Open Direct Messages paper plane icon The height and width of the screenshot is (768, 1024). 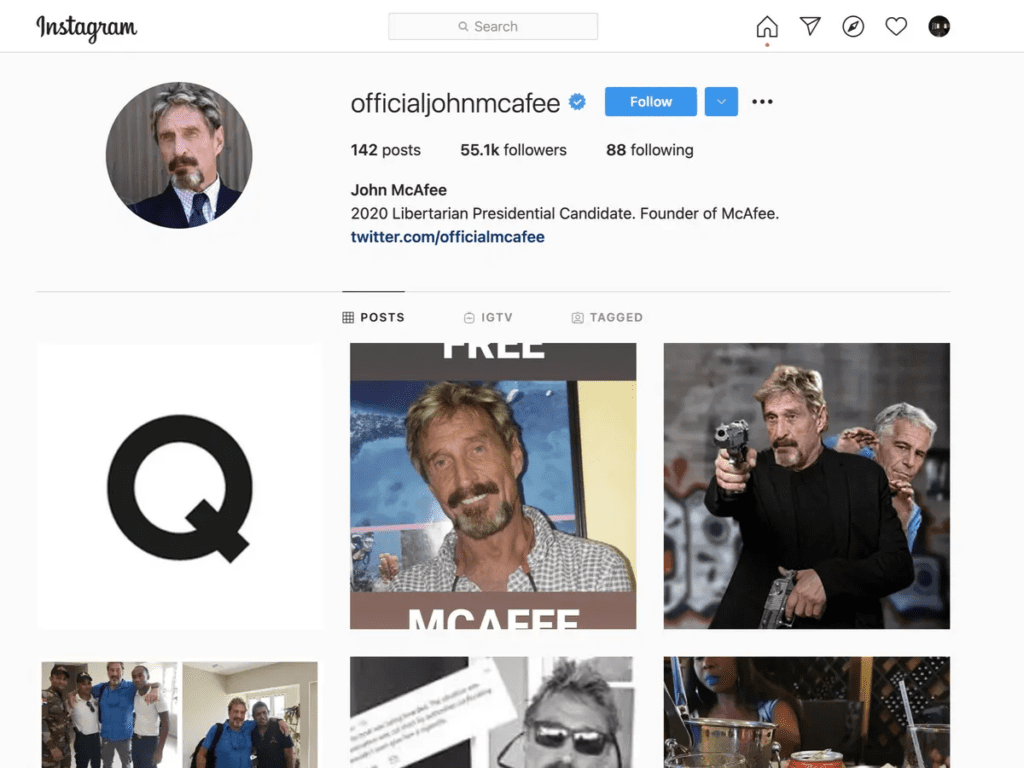pos(809,26)
